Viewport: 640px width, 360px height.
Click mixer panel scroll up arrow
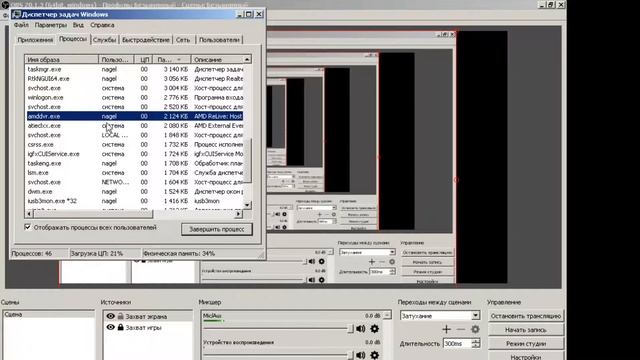387,315
